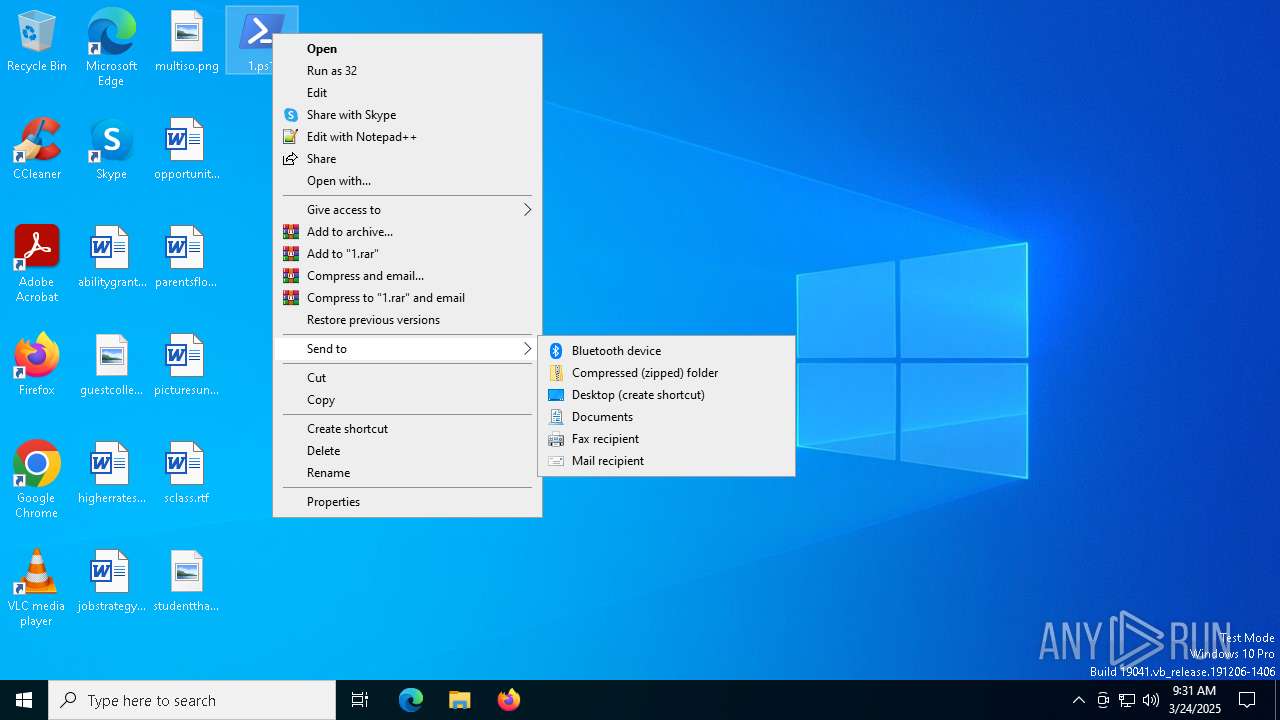Viewport: 1280px width, 720px height.
Task: Choose Edit with Notepad++
Action: pos(408,137)
